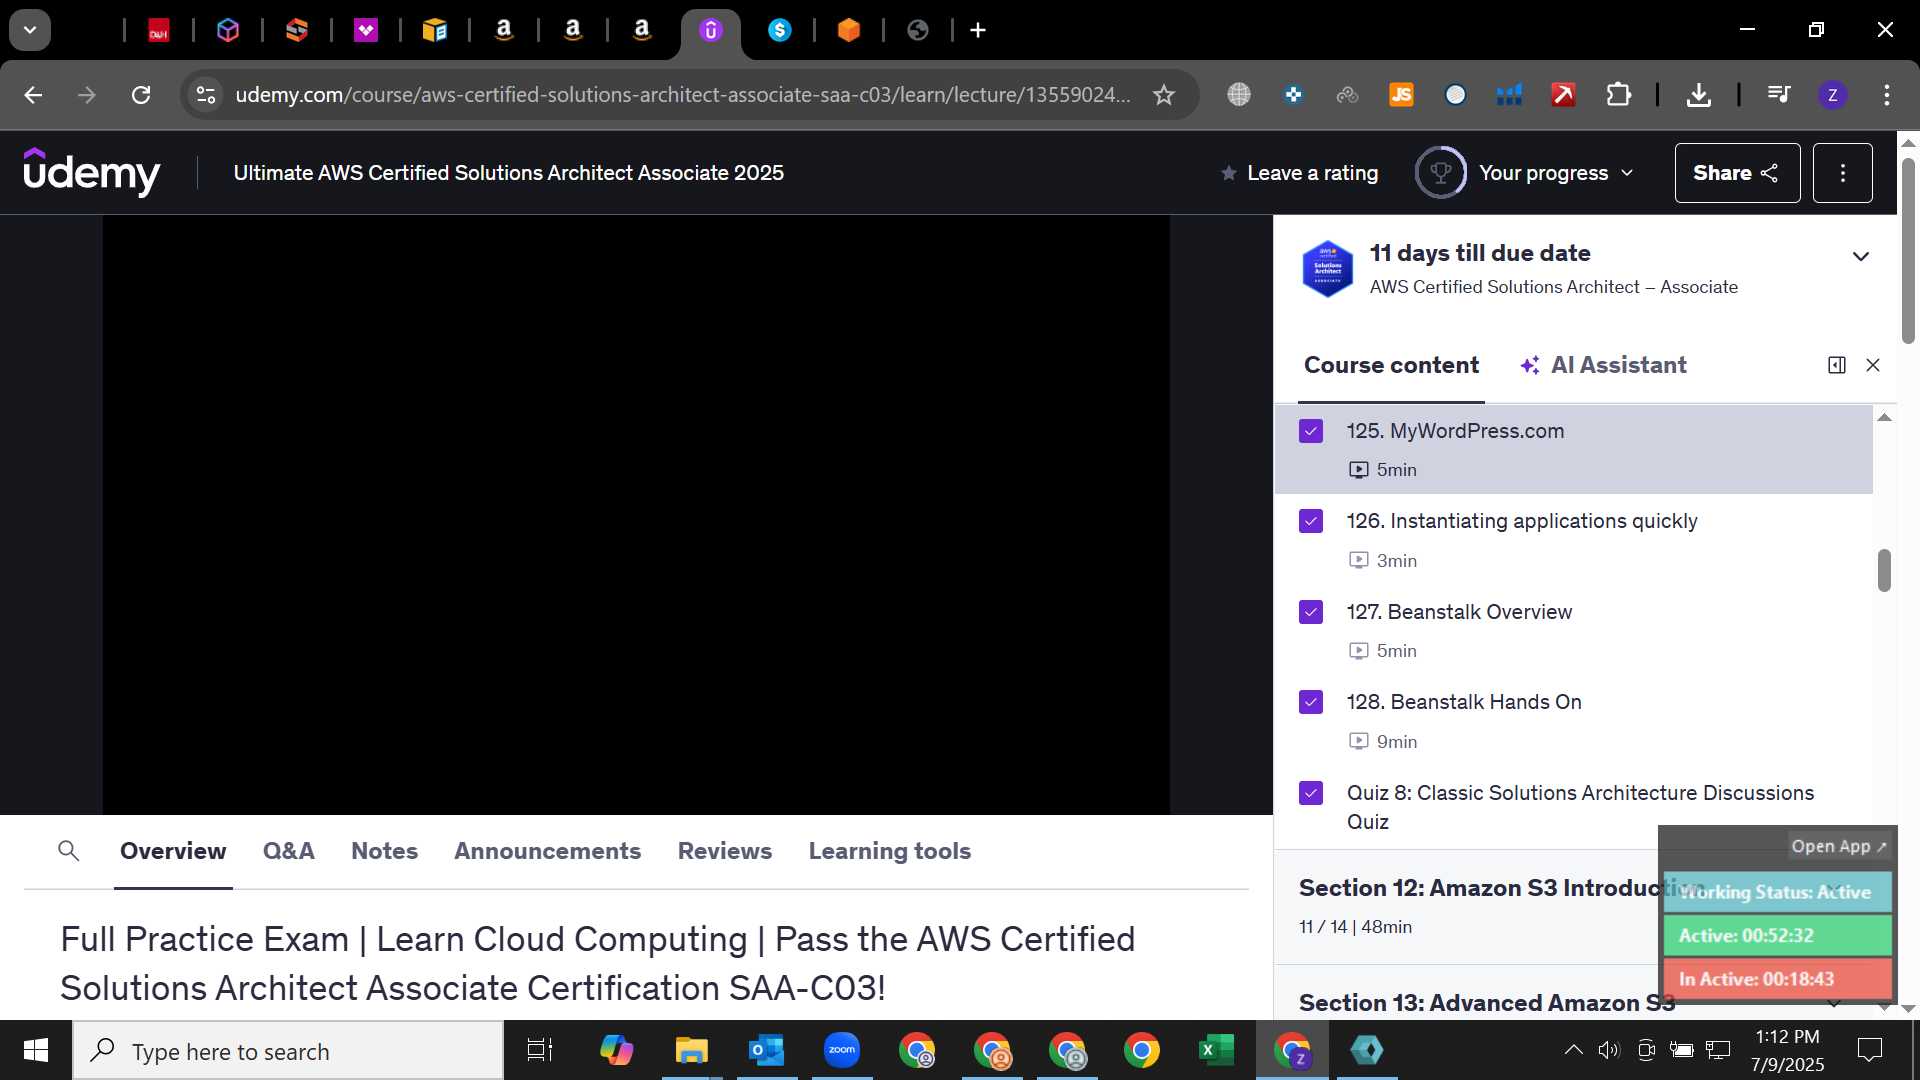Click Leave a rating
Image resolution: width=1920 pixels, height=1080 pixels.
point(1299,173)
